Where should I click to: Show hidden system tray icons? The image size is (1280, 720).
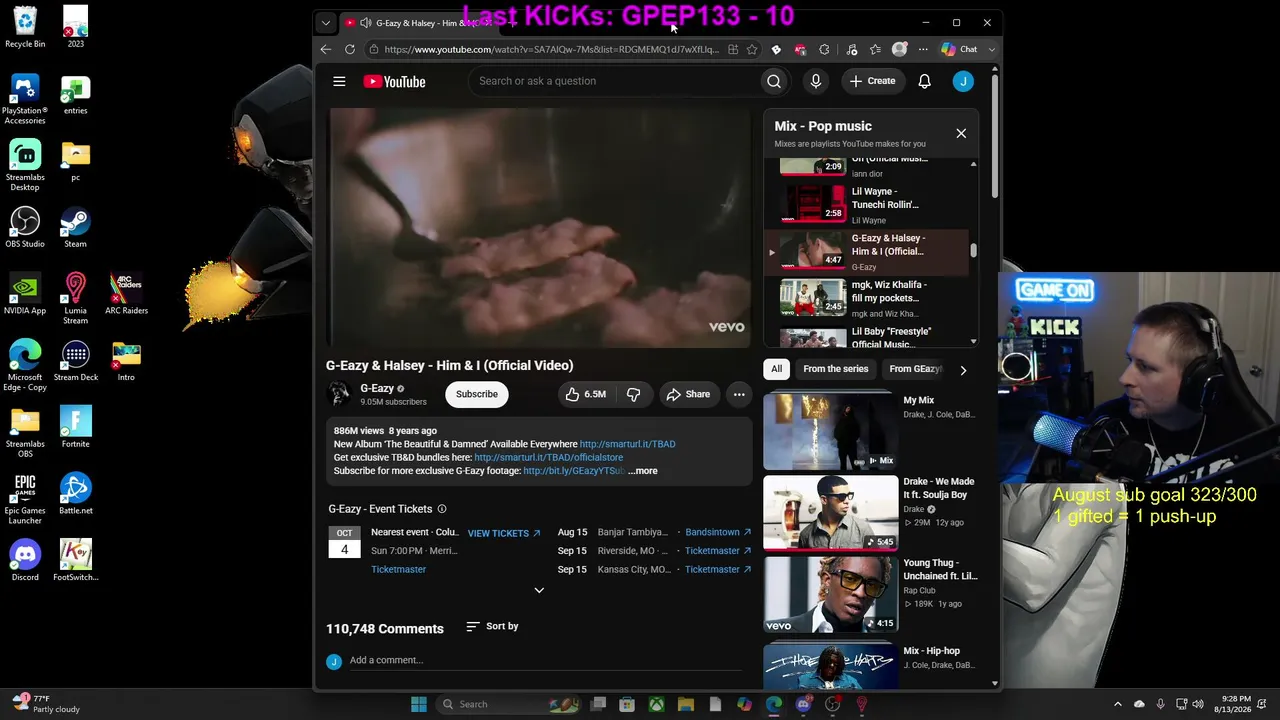click(x=1118, y=704)
